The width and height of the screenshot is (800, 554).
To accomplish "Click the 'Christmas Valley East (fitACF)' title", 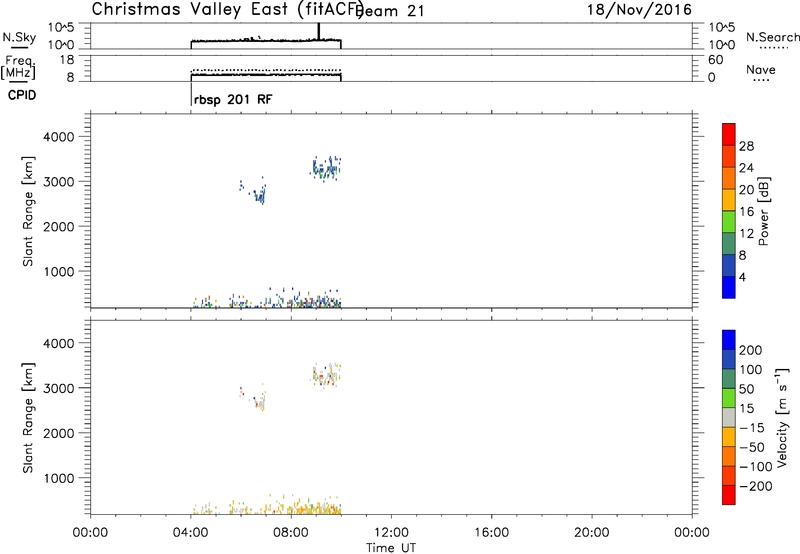I will click(228, 10).
